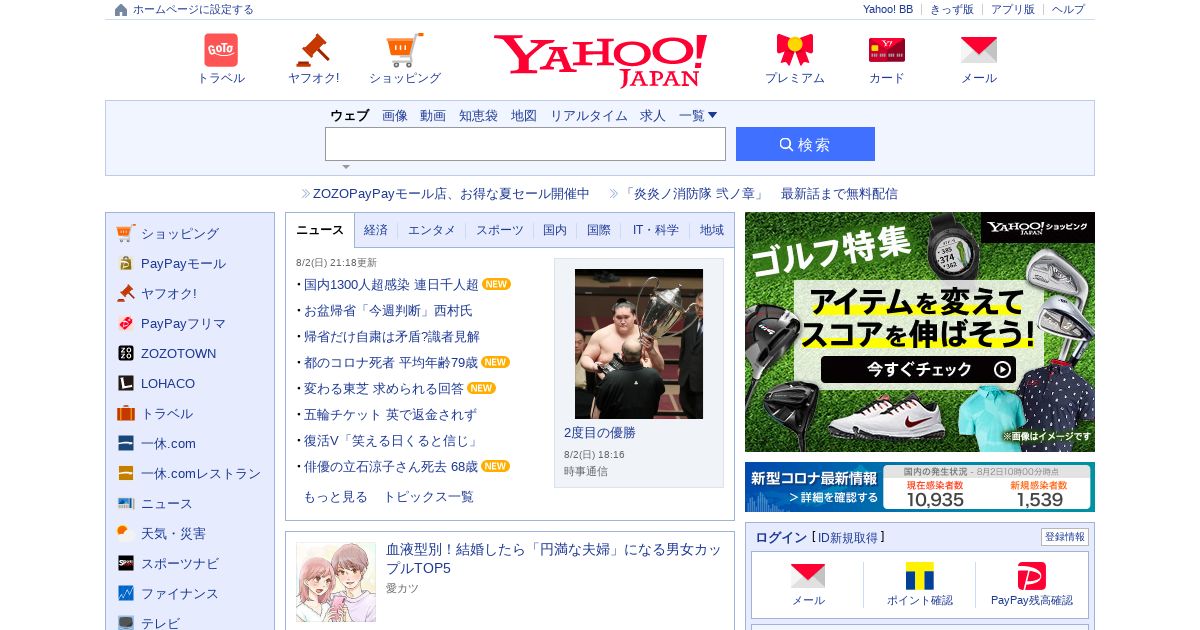Screen dimensions: 1200x630
Task: Select the 地図 search tab
Action: click(524, 115)
